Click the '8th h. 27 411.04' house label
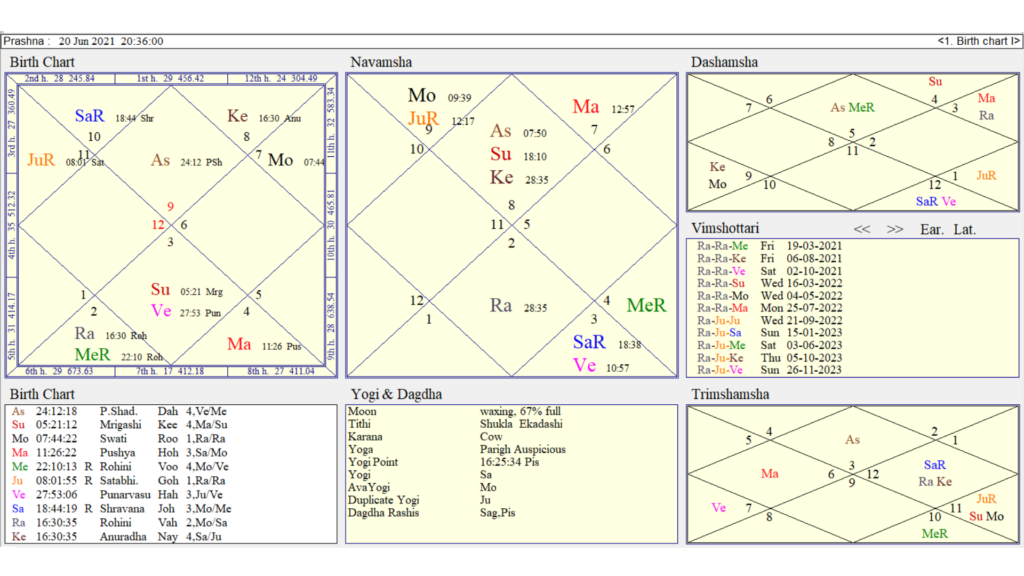 click(x=281, y=371)
